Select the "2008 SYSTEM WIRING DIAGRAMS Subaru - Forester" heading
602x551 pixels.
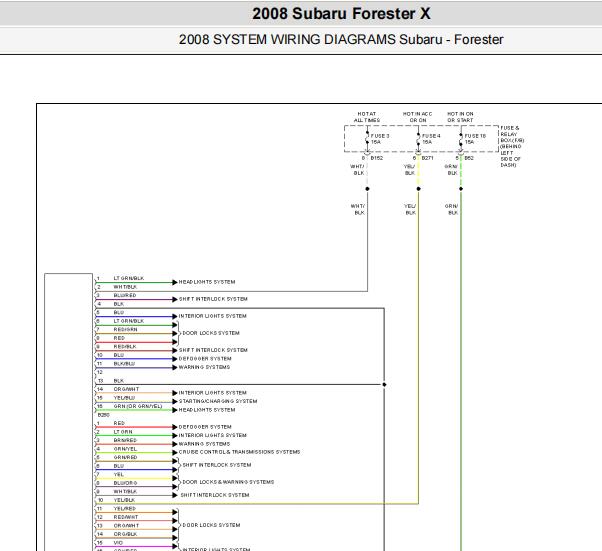pos(341,39)
